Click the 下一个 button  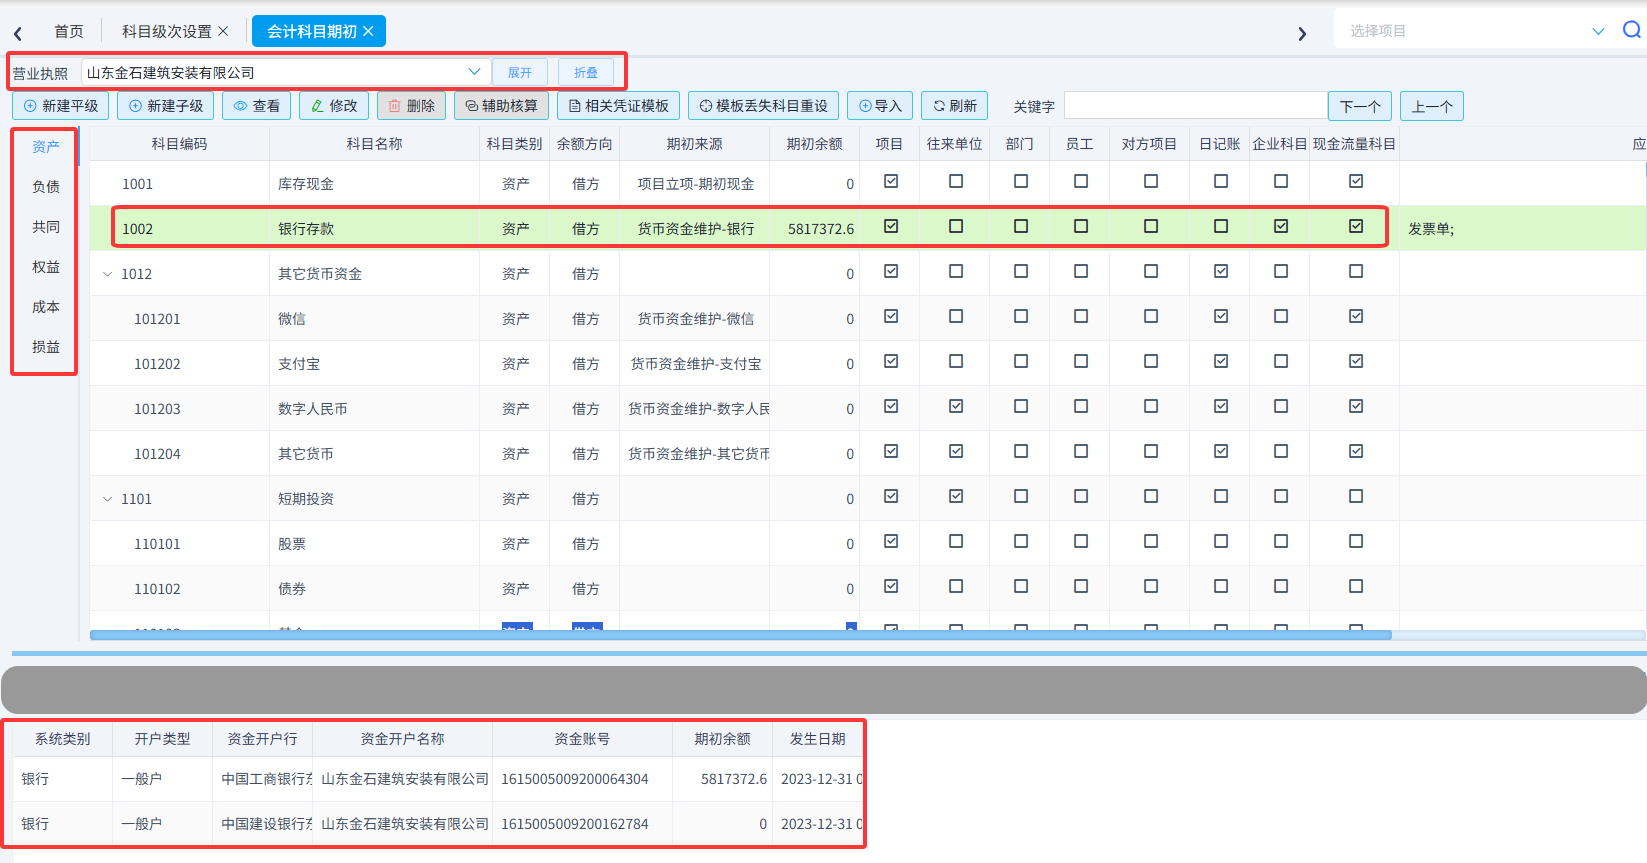(x=1360, y=106)
